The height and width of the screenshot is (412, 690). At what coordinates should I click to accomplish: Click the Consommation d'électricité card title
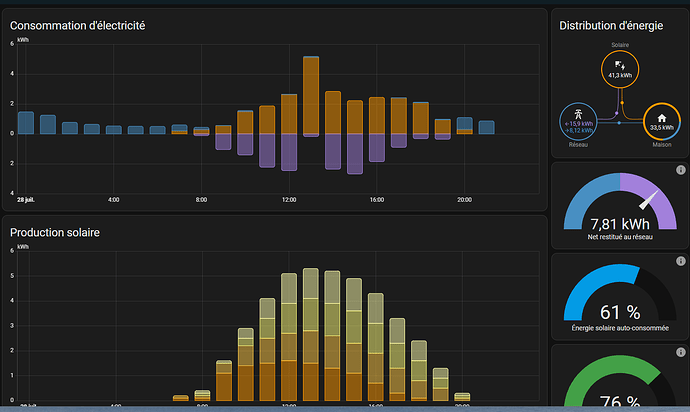78,25
